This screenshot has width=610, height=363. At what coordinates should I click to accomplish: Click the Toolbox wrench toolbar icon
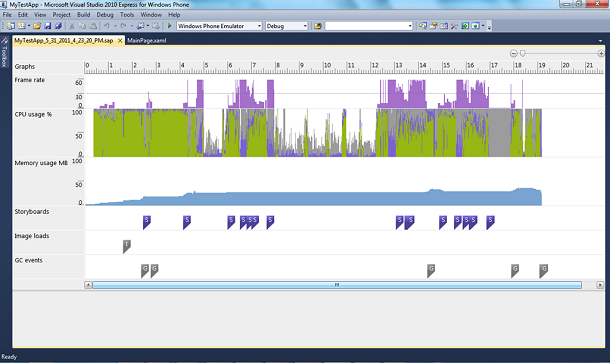pyautogui.click(x=454, y=26)
